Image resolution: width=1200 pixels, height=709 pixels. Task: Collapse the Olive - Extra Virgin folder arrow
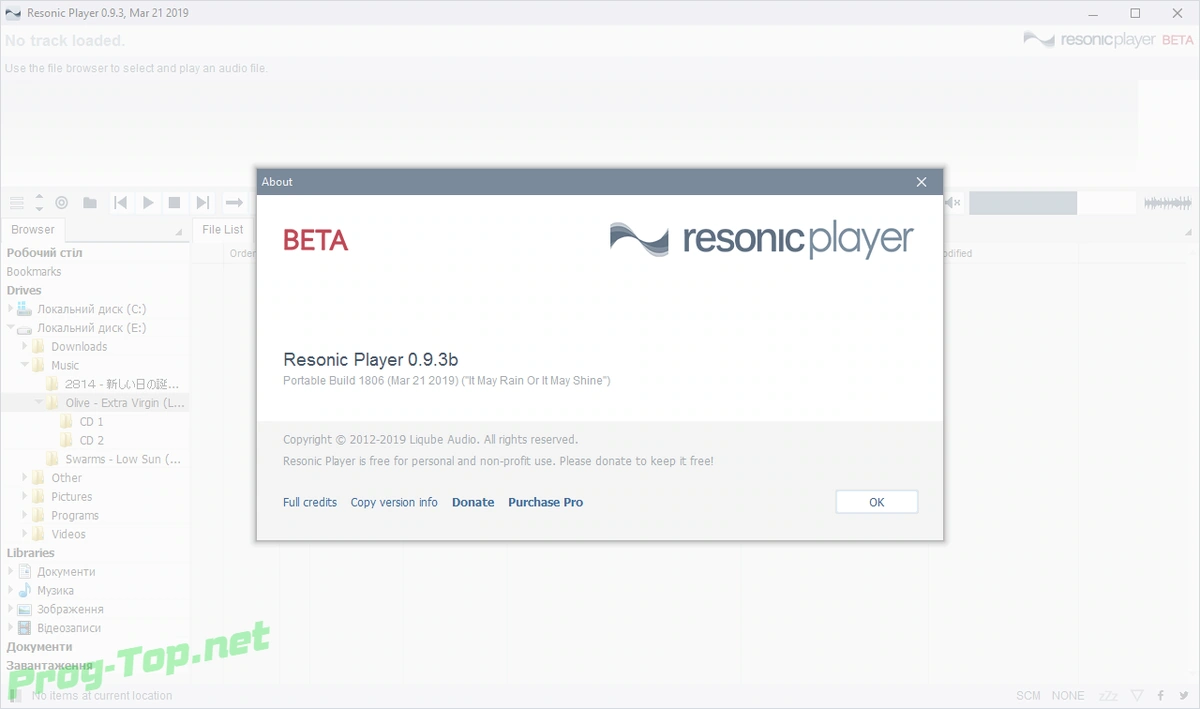[39, 403]
